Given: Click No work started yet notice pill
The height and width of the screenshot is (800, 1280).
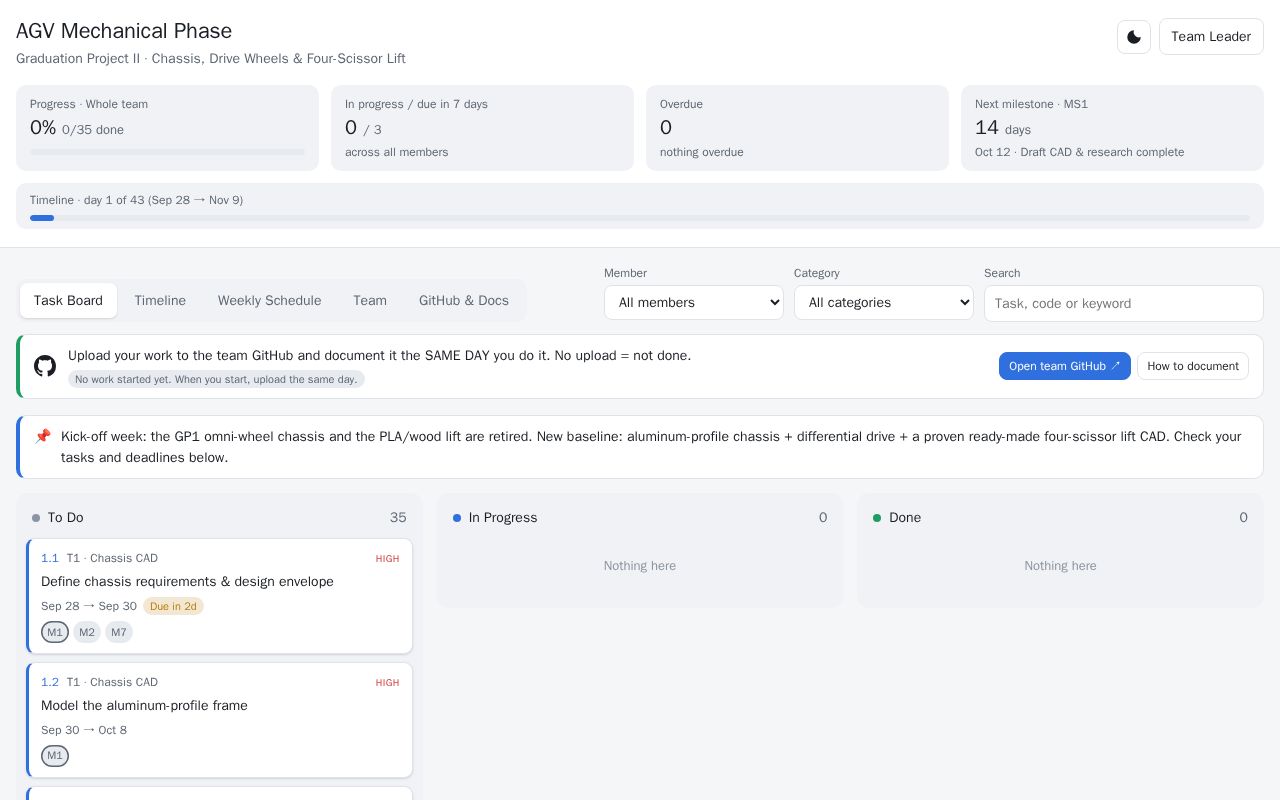Looking at the screenshot, I should (x=216, y=379).
